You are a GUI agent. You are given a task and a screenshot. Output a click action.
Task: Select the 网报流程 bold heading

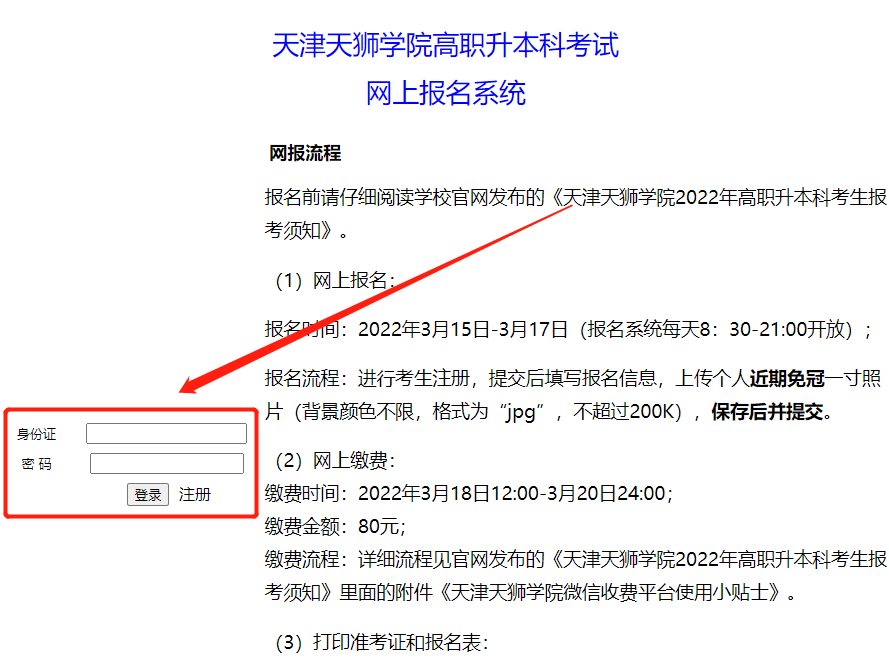pyautogui.click(x=305, y=153)
